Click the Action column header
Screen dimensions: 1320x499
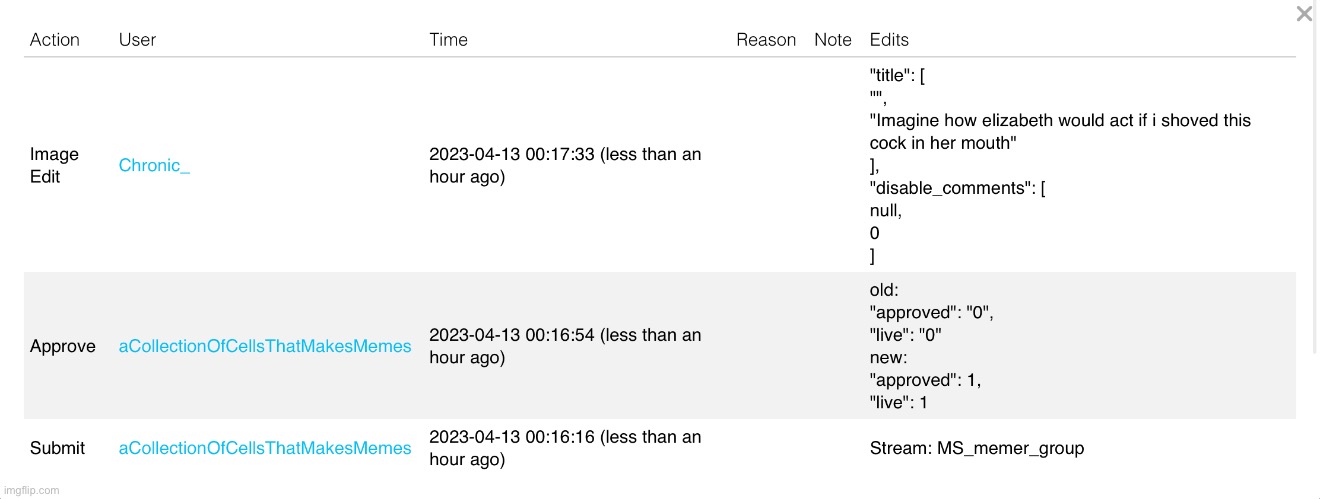[x=54, y=40]
